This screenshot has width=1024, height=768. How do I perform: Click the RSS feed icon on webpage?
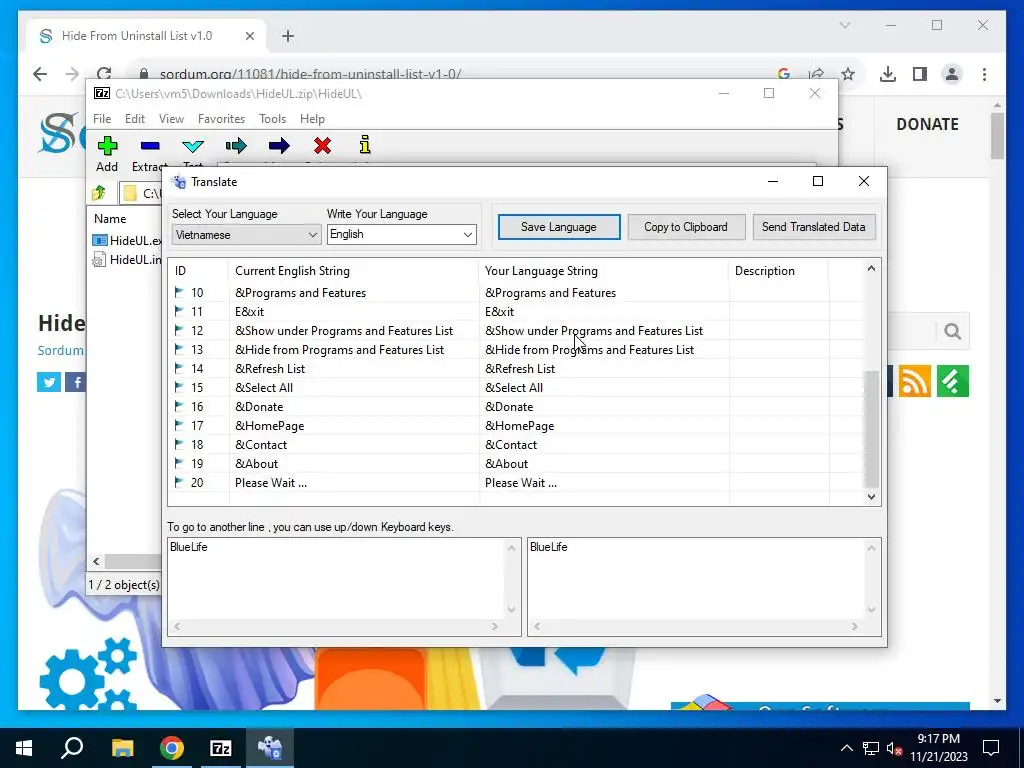(914, 381)
